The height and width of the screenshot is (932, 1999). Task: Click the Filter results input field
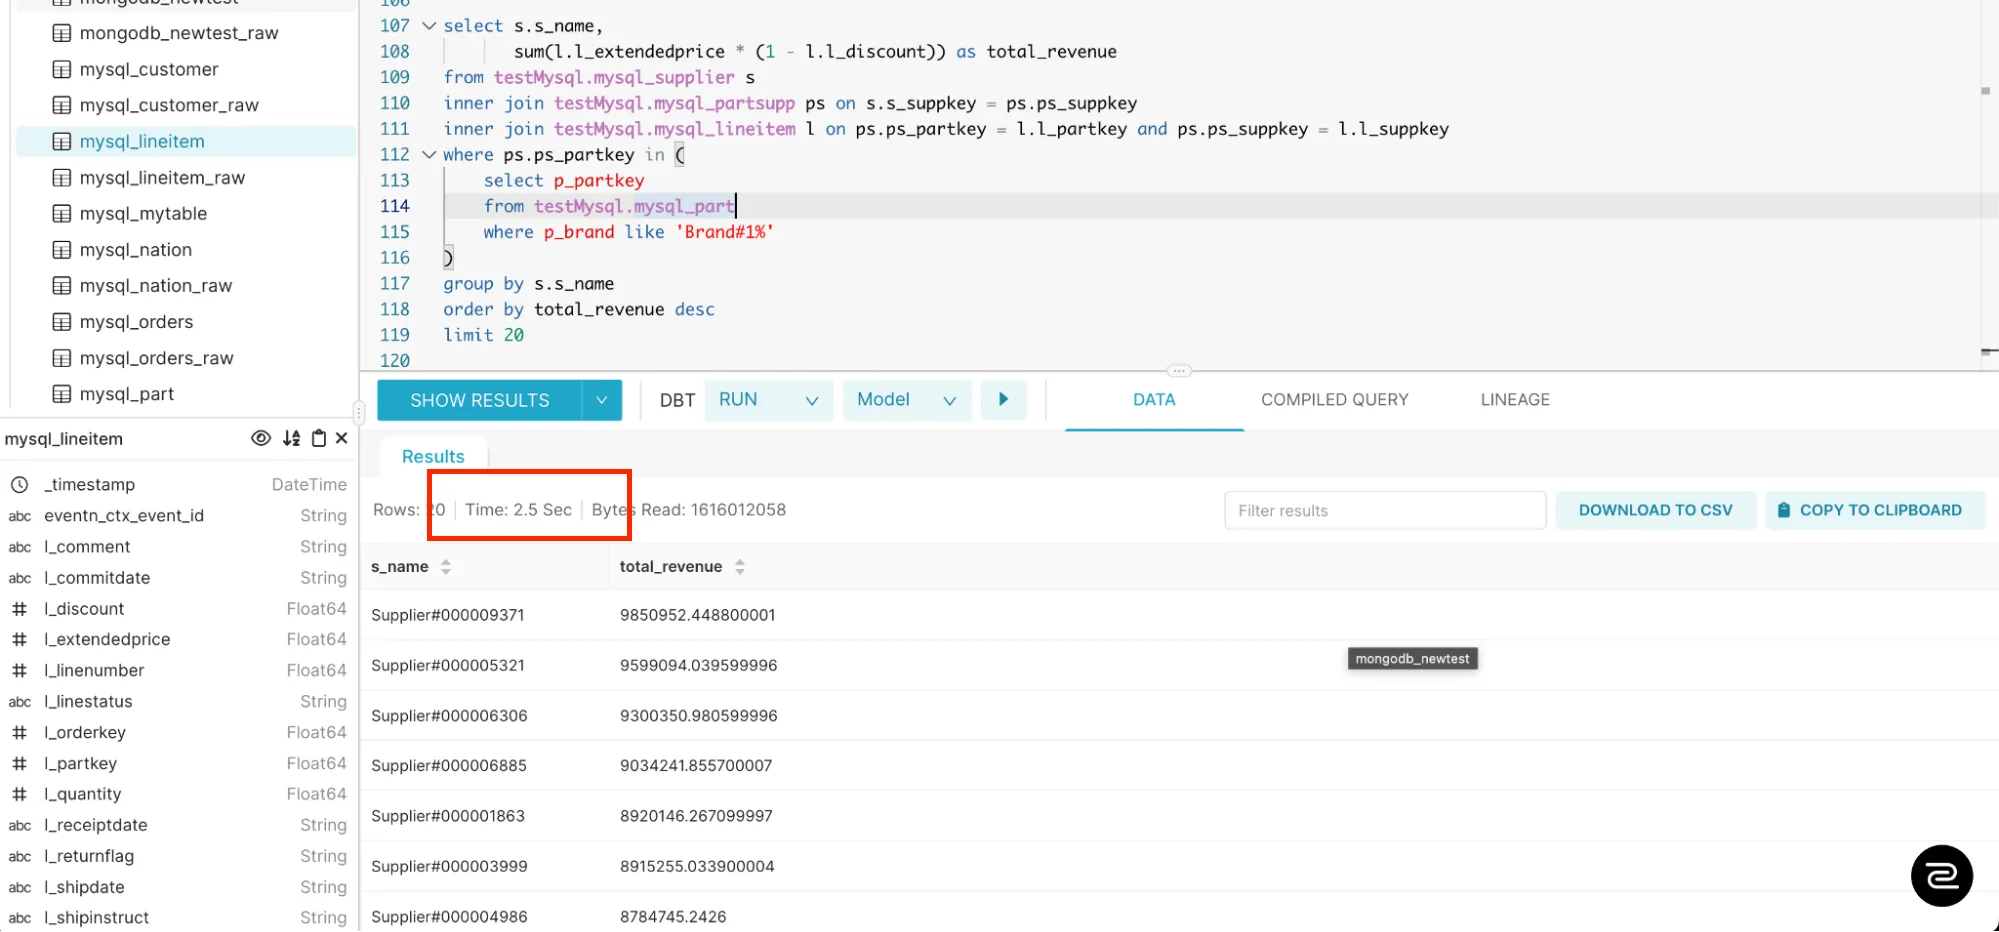[x=1385, y=510]
